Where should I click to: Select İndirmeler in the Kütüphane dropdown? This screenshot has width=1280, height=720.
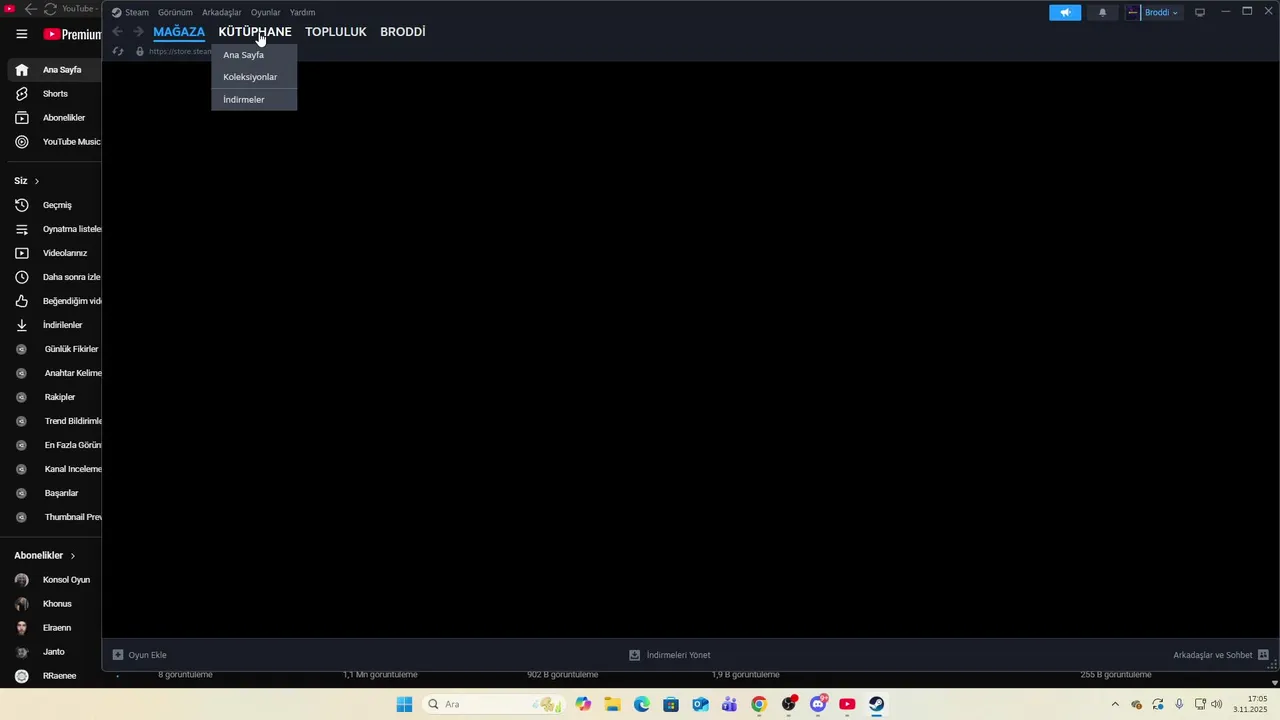[x=254, y=100]
